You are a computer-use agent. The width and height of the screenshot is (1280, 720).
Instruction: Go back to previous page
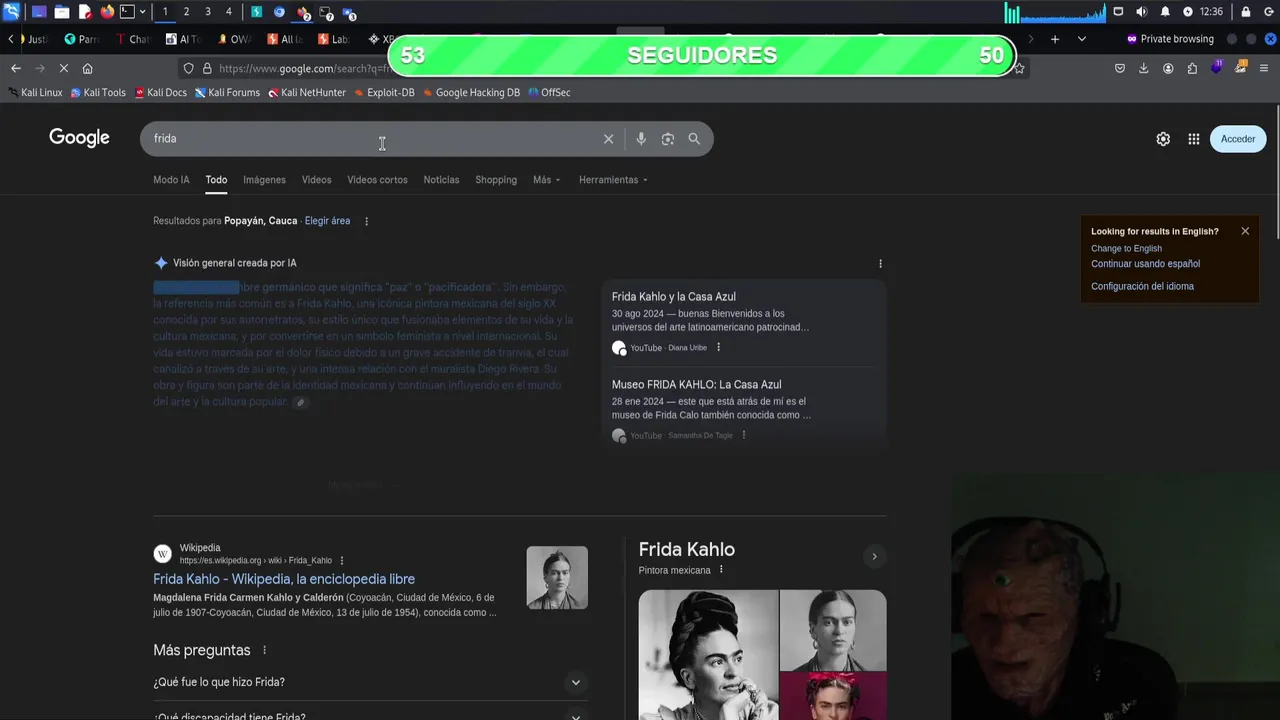tap(15, 68)
